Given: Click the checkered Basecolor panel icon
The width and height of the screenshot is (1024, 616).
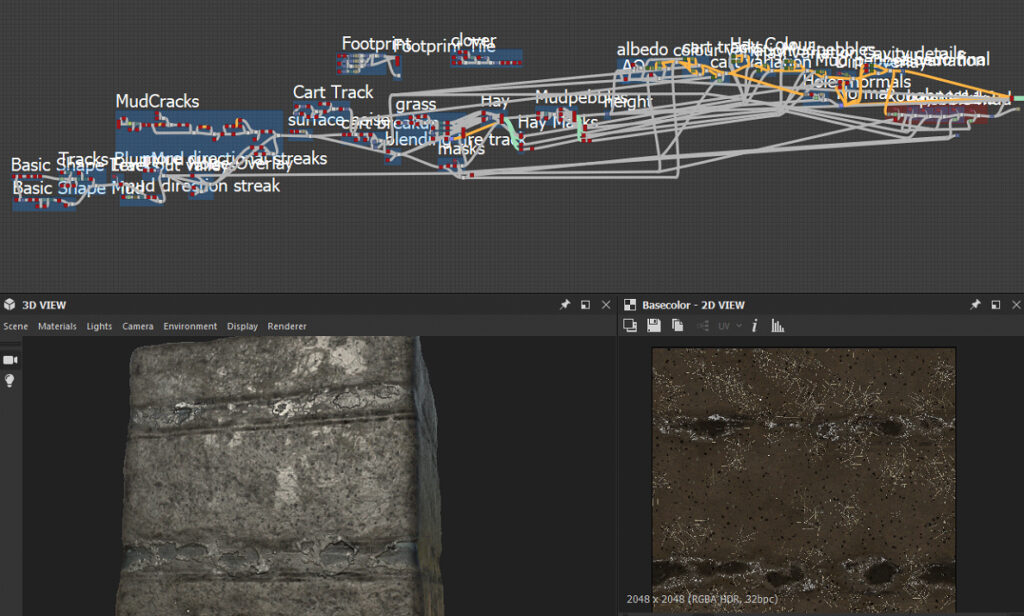Looking at the screenshot, I should [629, 305].
